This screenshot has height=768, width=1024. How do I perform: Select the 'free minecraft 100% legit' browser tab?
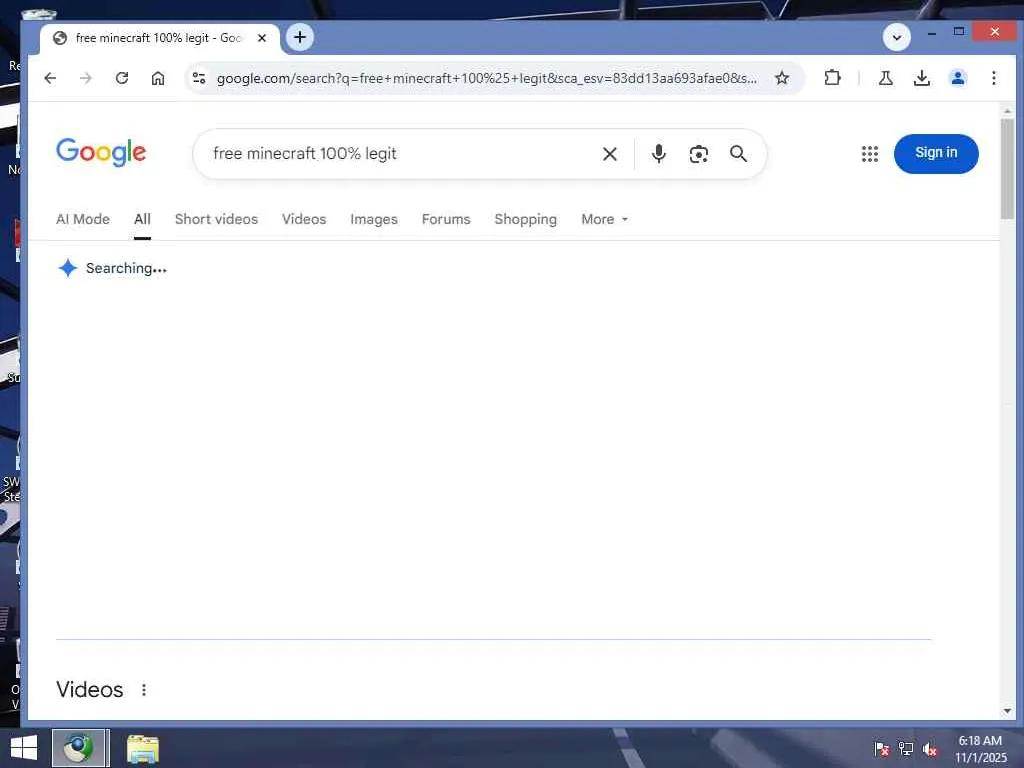click(x=160, y=38)
